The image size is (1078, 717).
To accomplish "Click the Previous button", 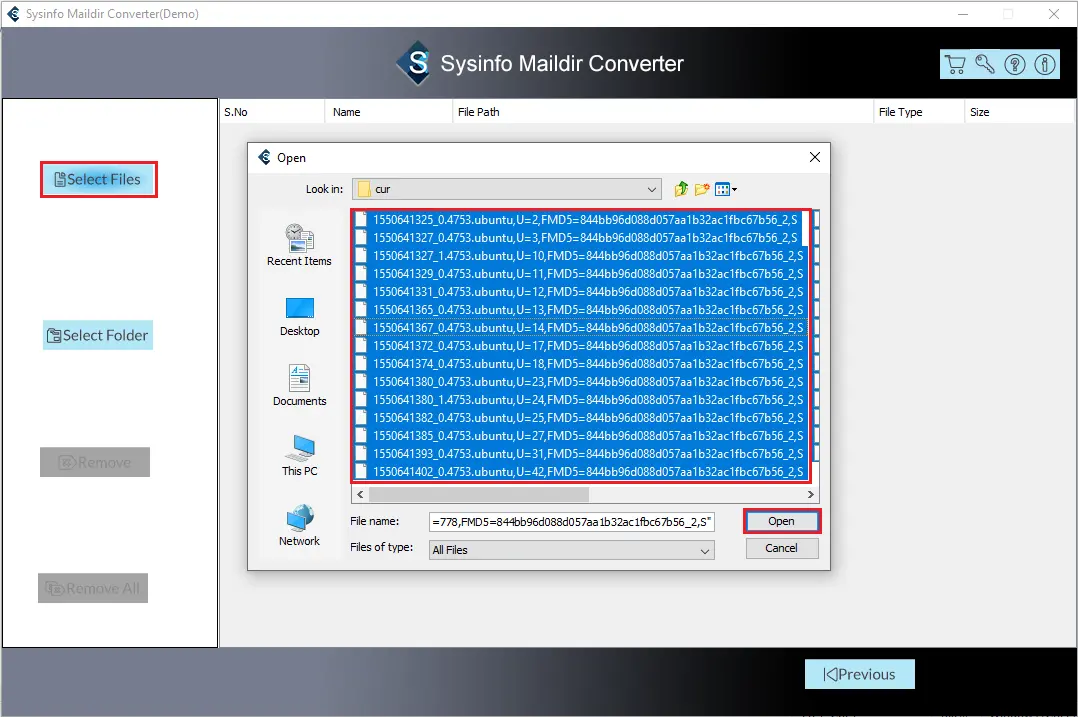I will 859,674.
